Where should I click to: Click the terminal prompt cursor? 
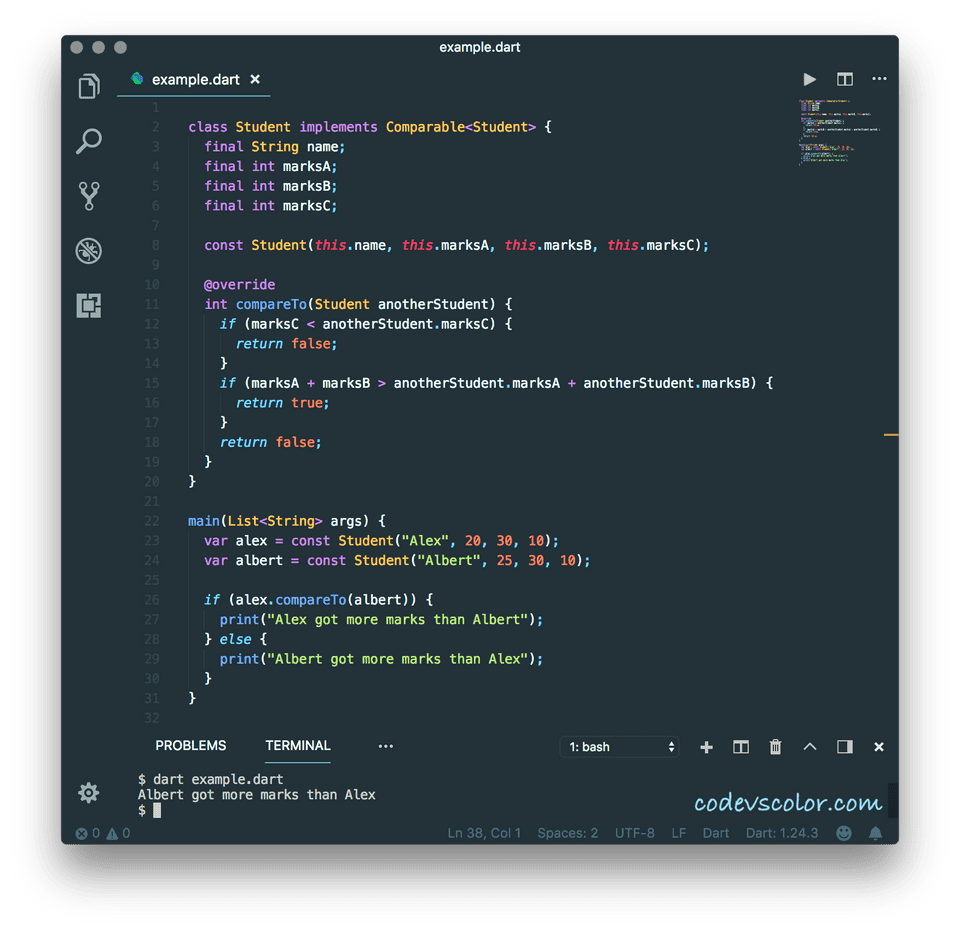click(x=157, y=810)
